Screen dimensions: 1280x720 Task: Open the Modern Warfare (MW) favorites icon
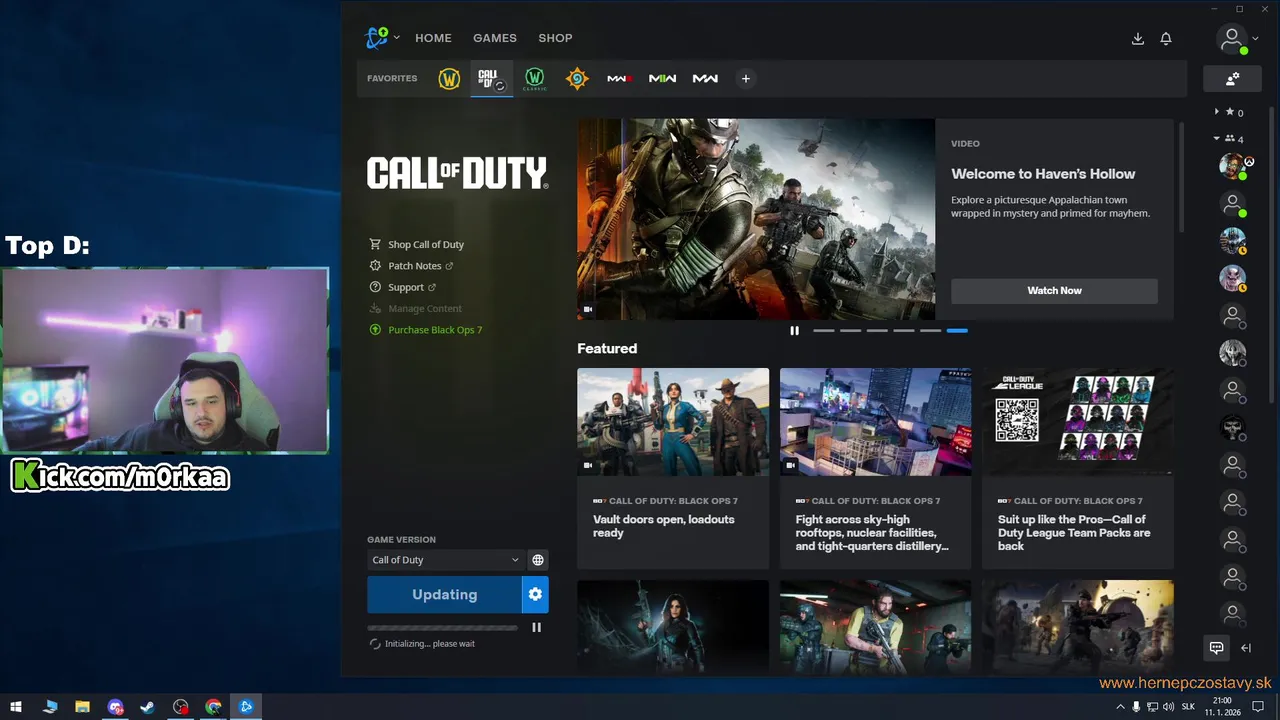pos(705,78)
